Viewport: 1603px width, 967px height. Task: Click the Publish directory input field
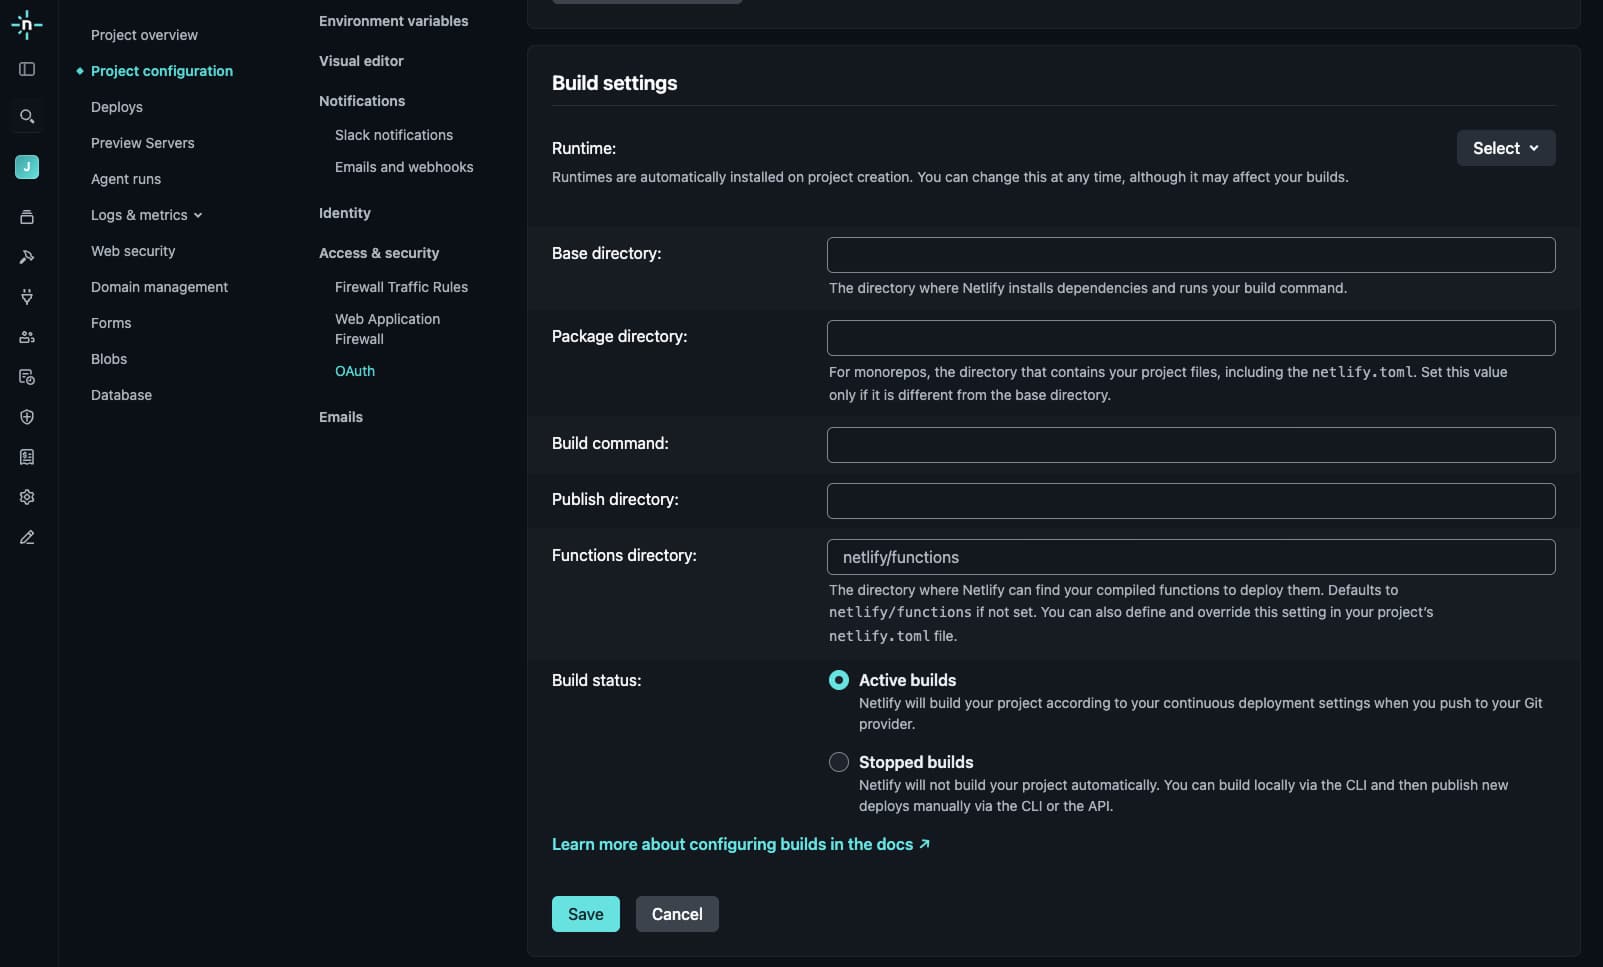click(1191, 501)
